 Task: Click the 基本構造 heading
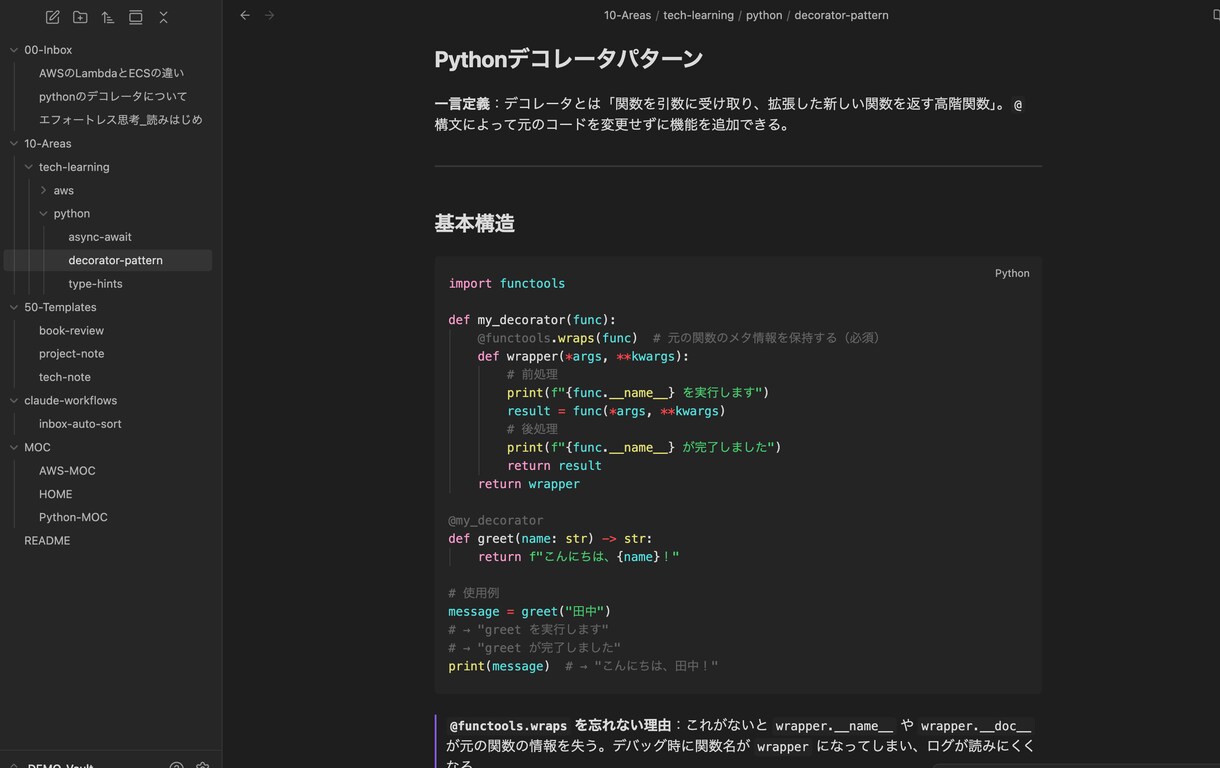(x=474, y=224)
